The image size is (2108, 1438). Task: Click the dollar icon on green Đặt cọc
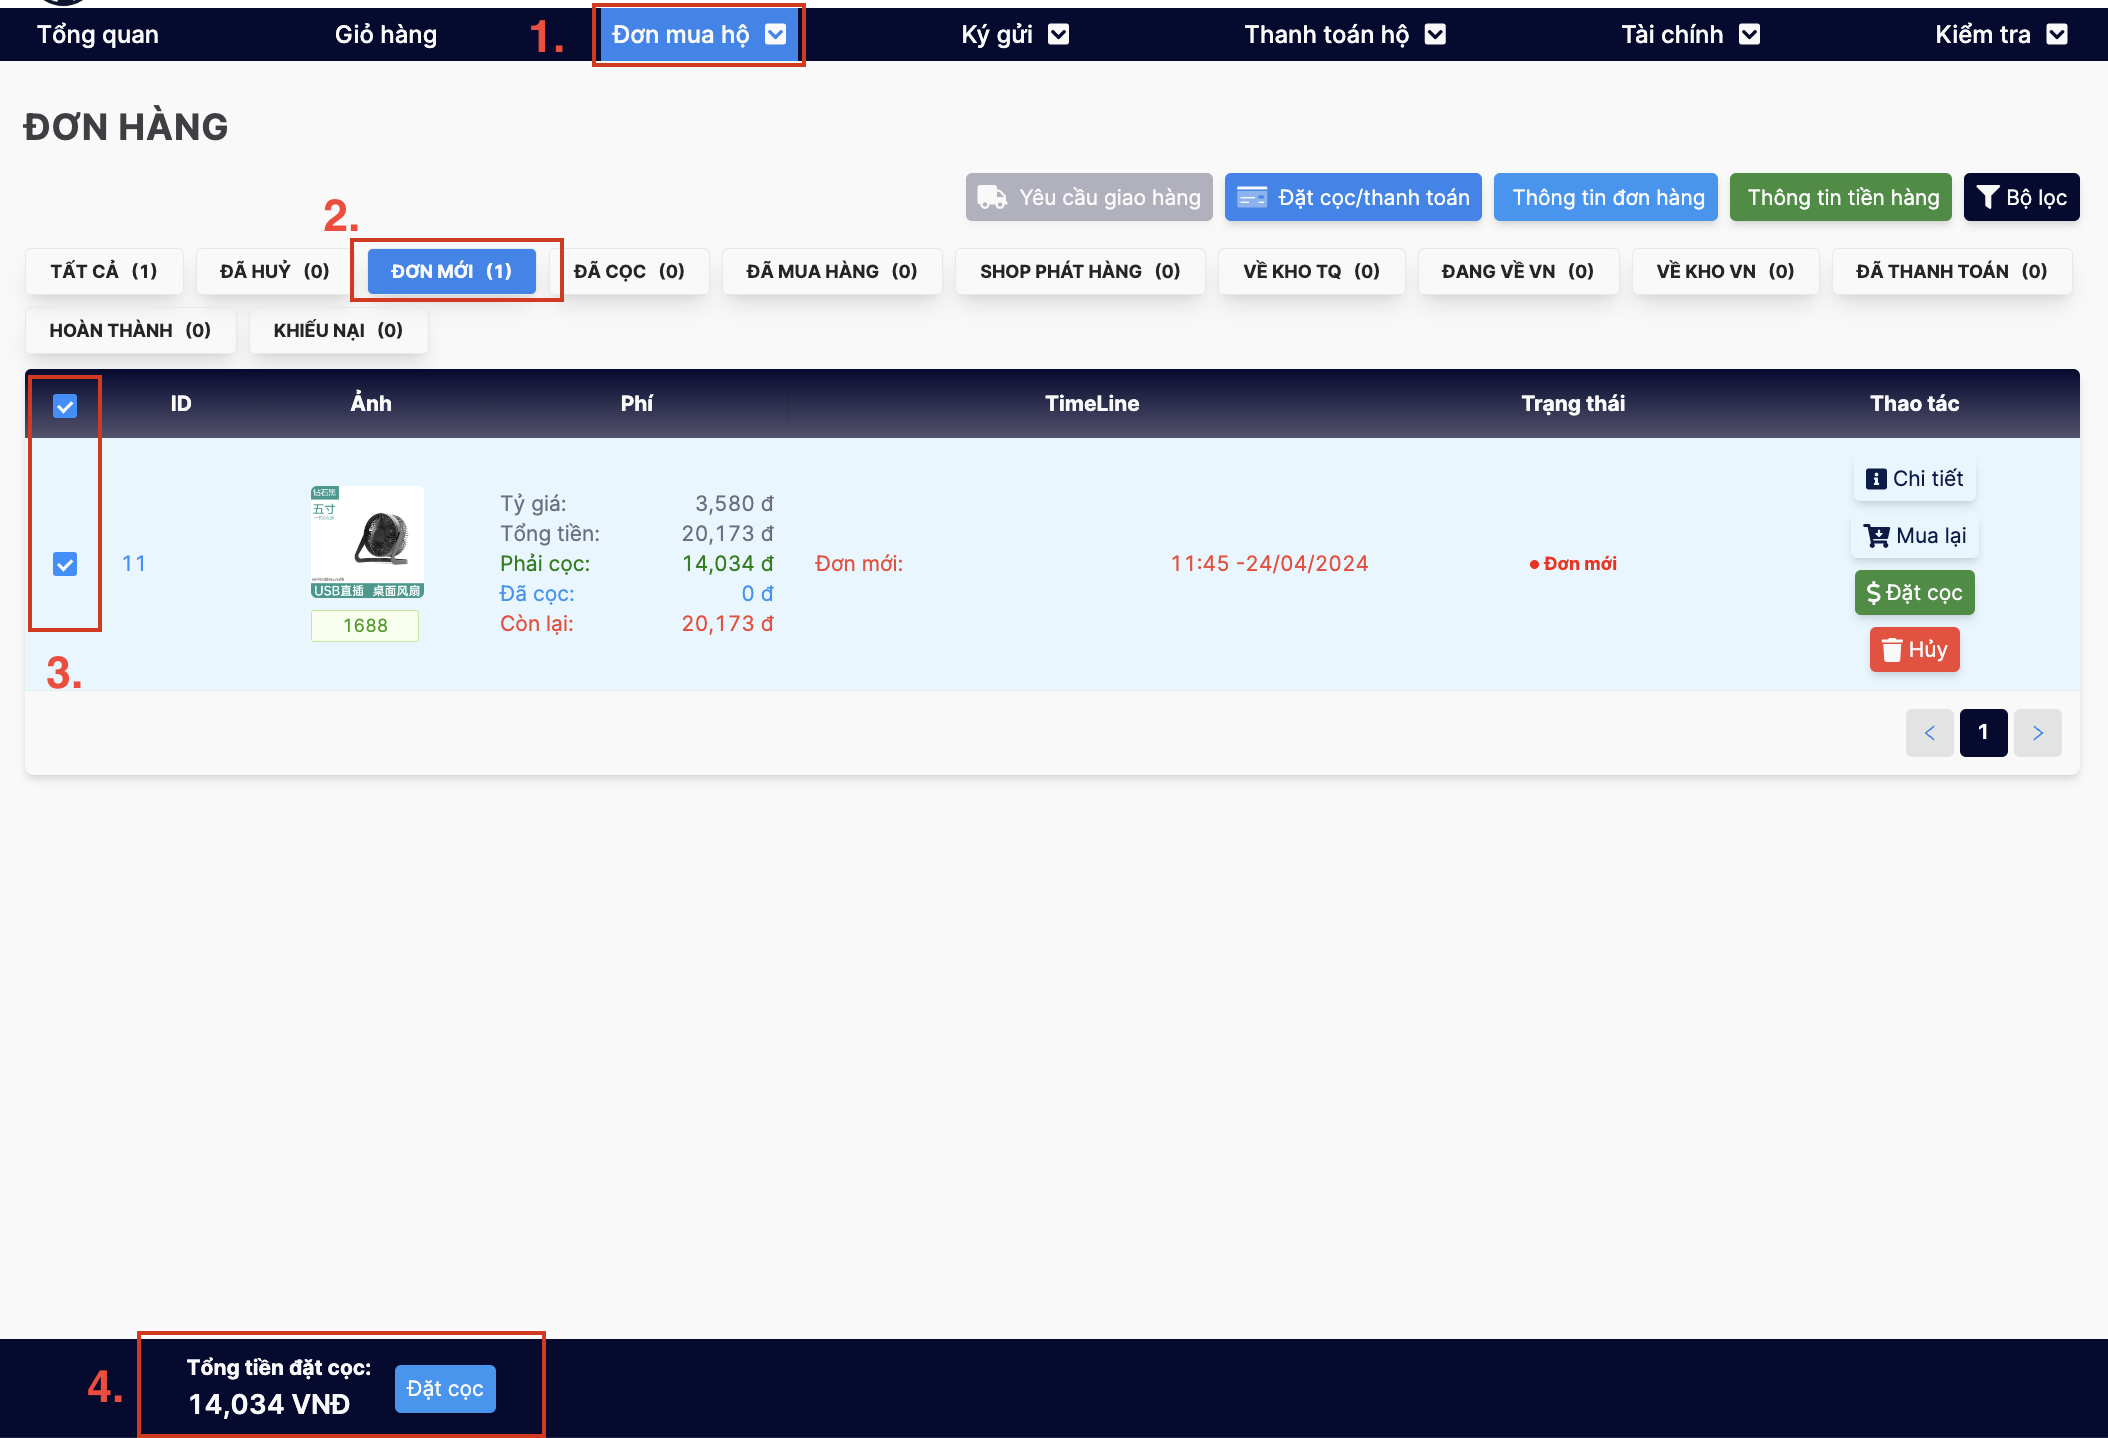click(x=1873, y=593)
